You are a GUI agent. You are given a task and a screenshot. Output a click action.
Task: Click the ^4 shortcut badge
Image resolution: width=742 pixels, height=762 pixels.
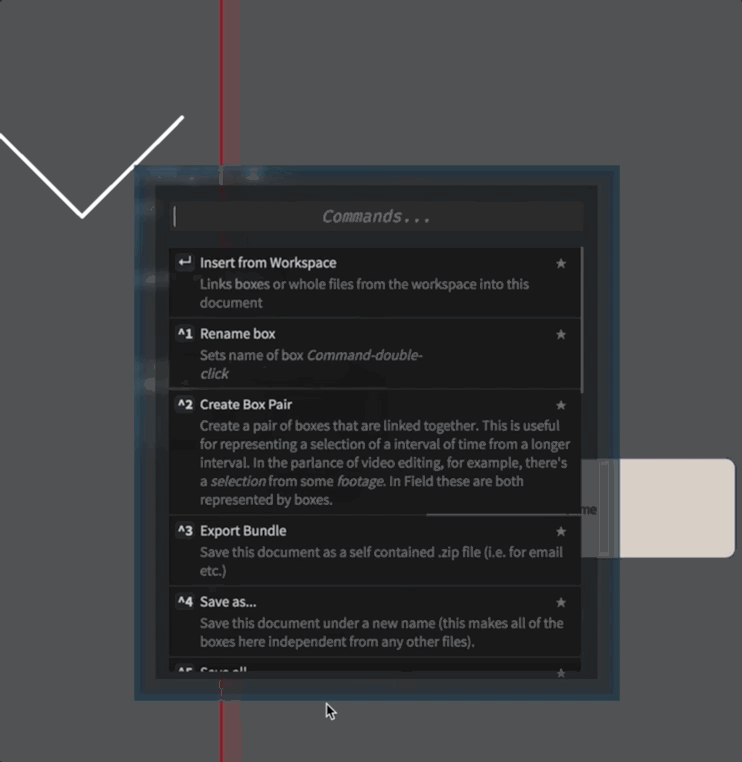pos(185,602)
